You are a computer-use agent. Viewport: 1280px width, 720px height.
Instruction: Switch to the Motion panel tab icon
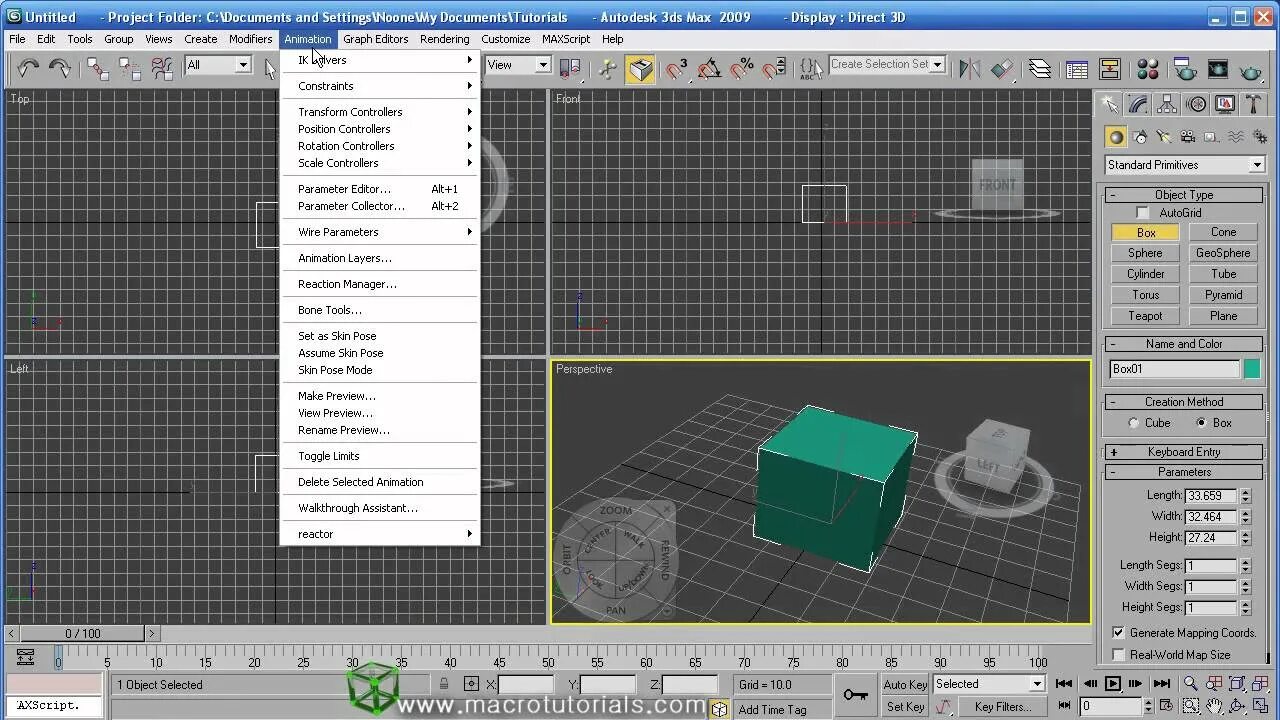pyautogui.click(x=1196, y=104)
